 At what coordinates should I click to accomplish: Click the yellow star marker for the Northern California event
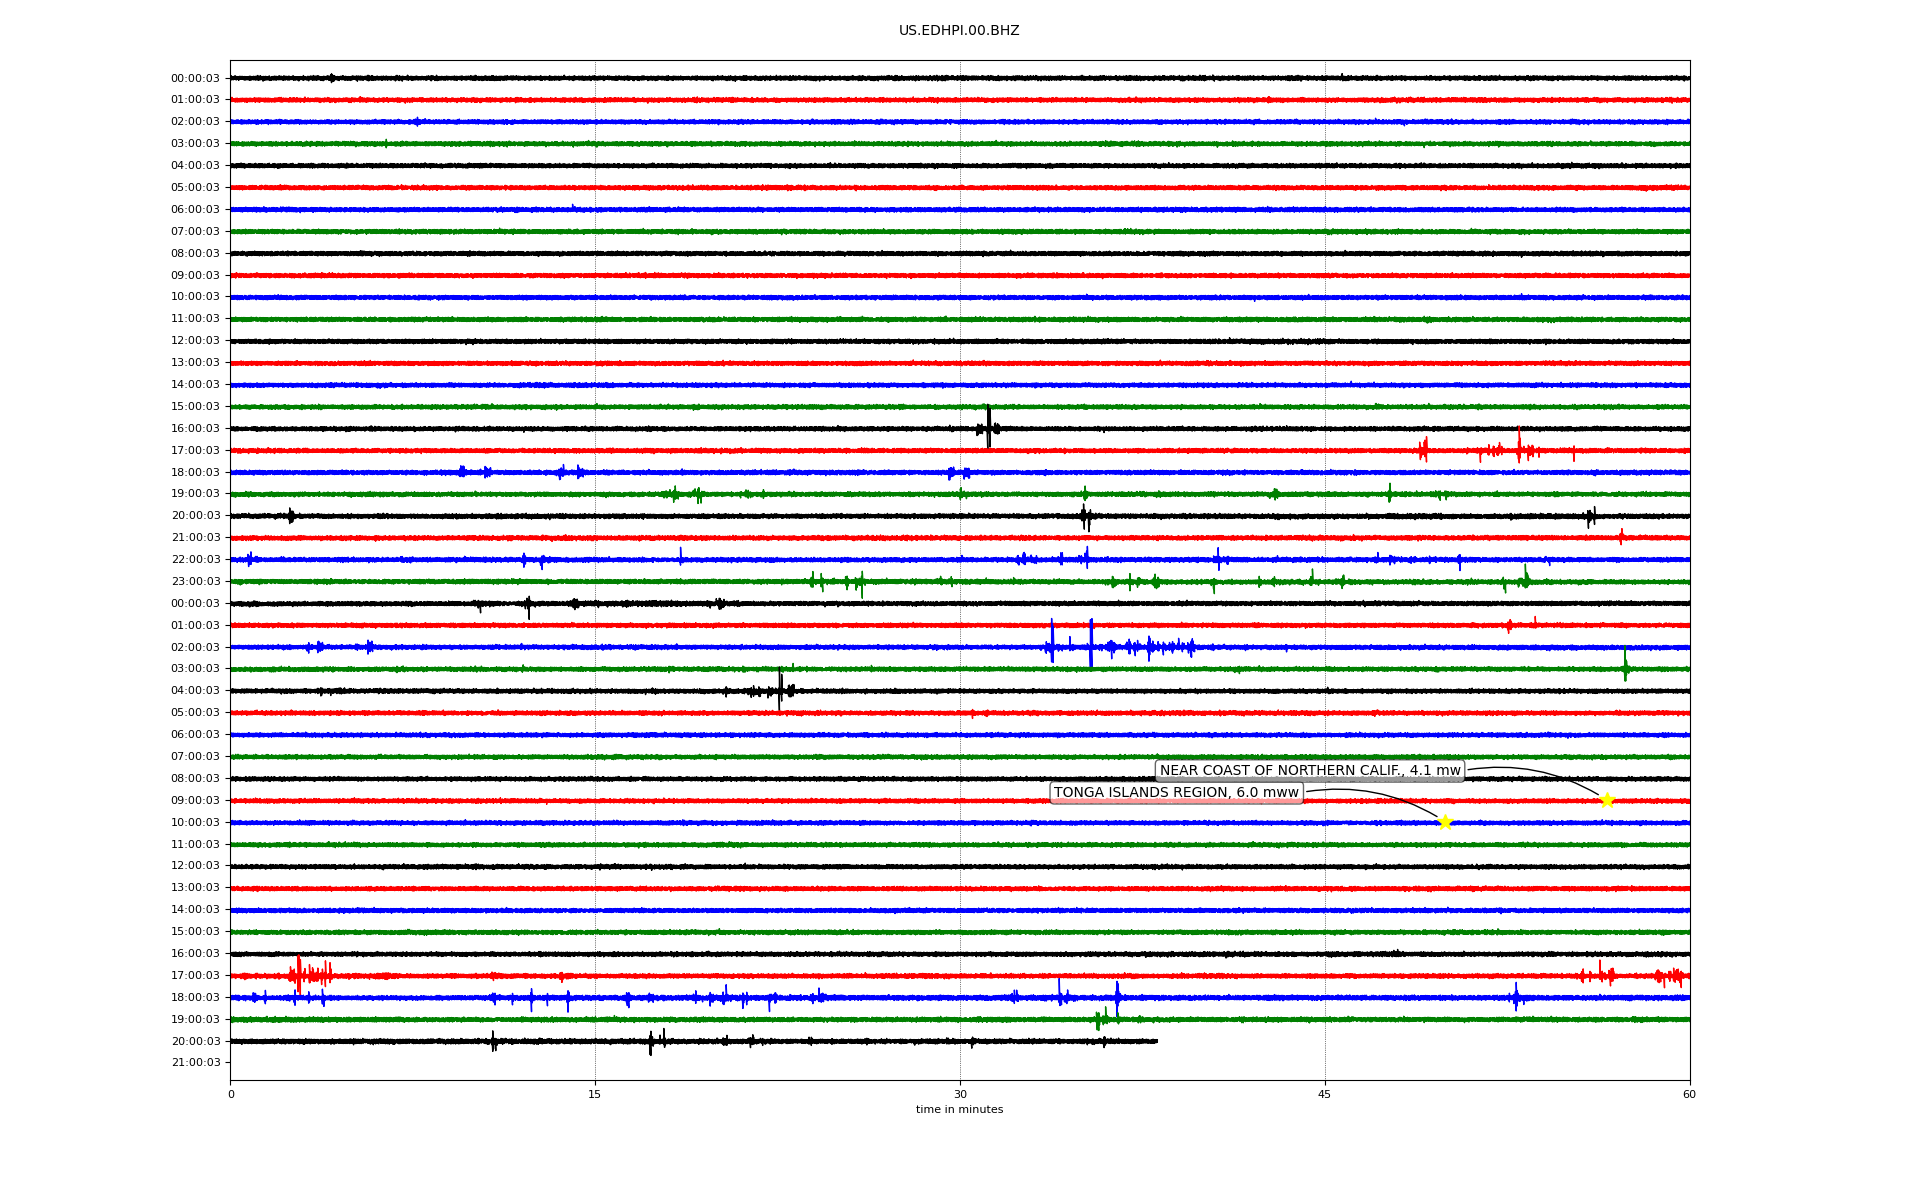pos(1607,800)
